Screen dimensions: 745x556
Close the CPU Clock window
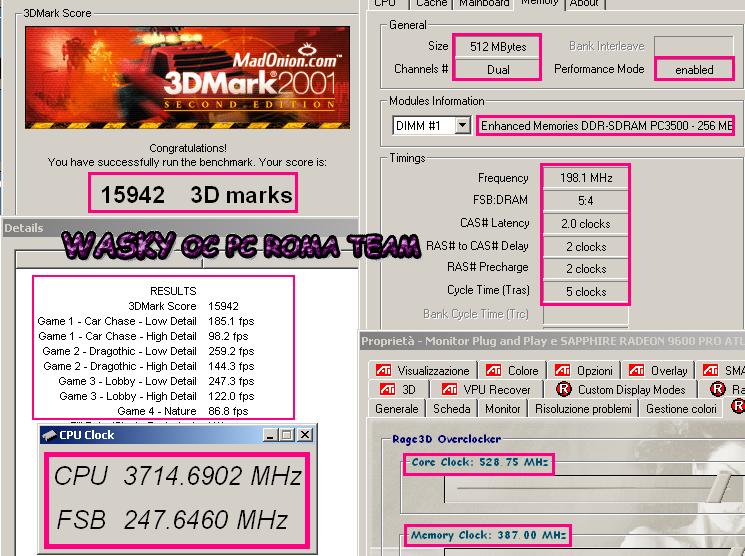click(305, 435)
